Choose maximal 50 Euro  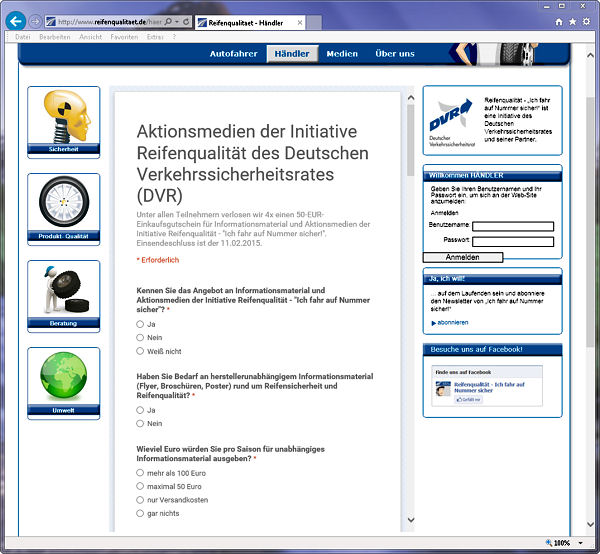pos(140,486)
